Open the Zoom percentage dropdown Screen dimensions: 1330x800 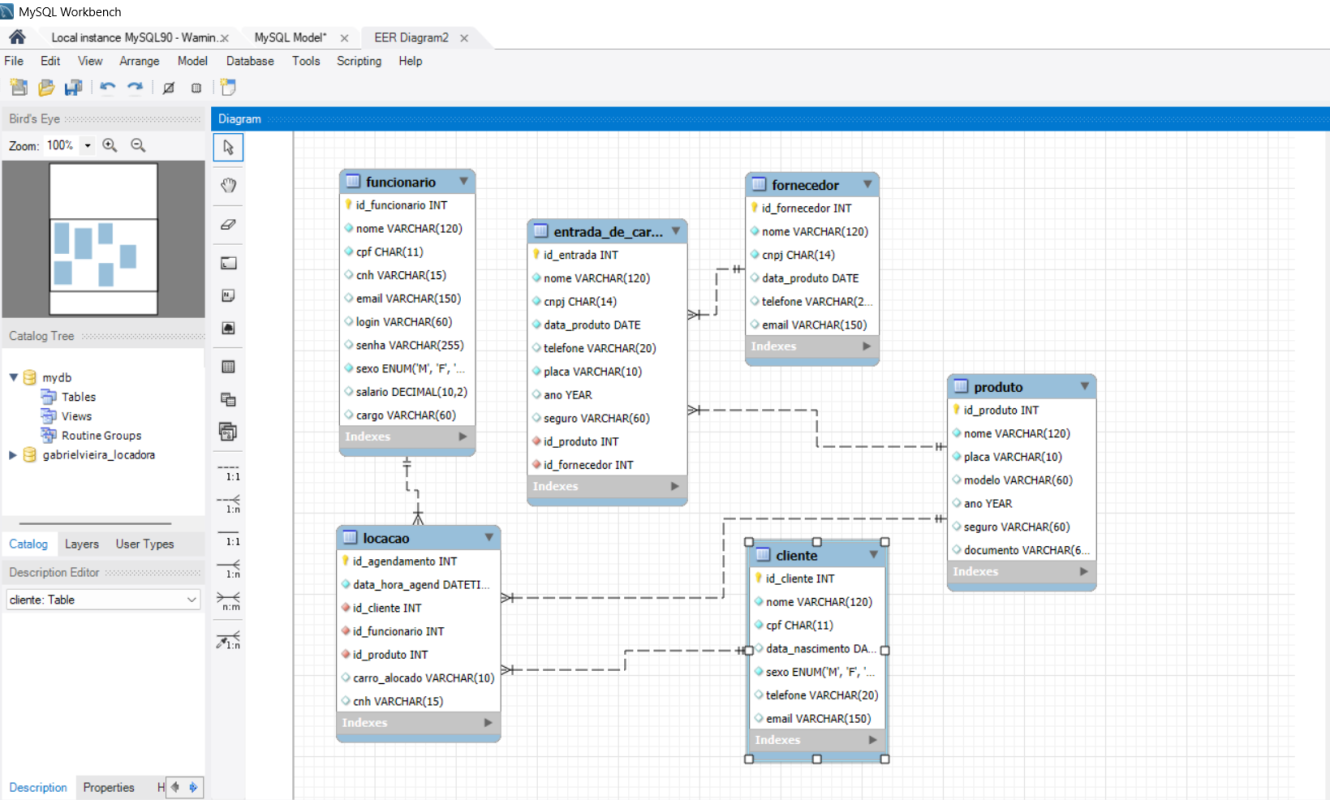click(x=87, y=146)
